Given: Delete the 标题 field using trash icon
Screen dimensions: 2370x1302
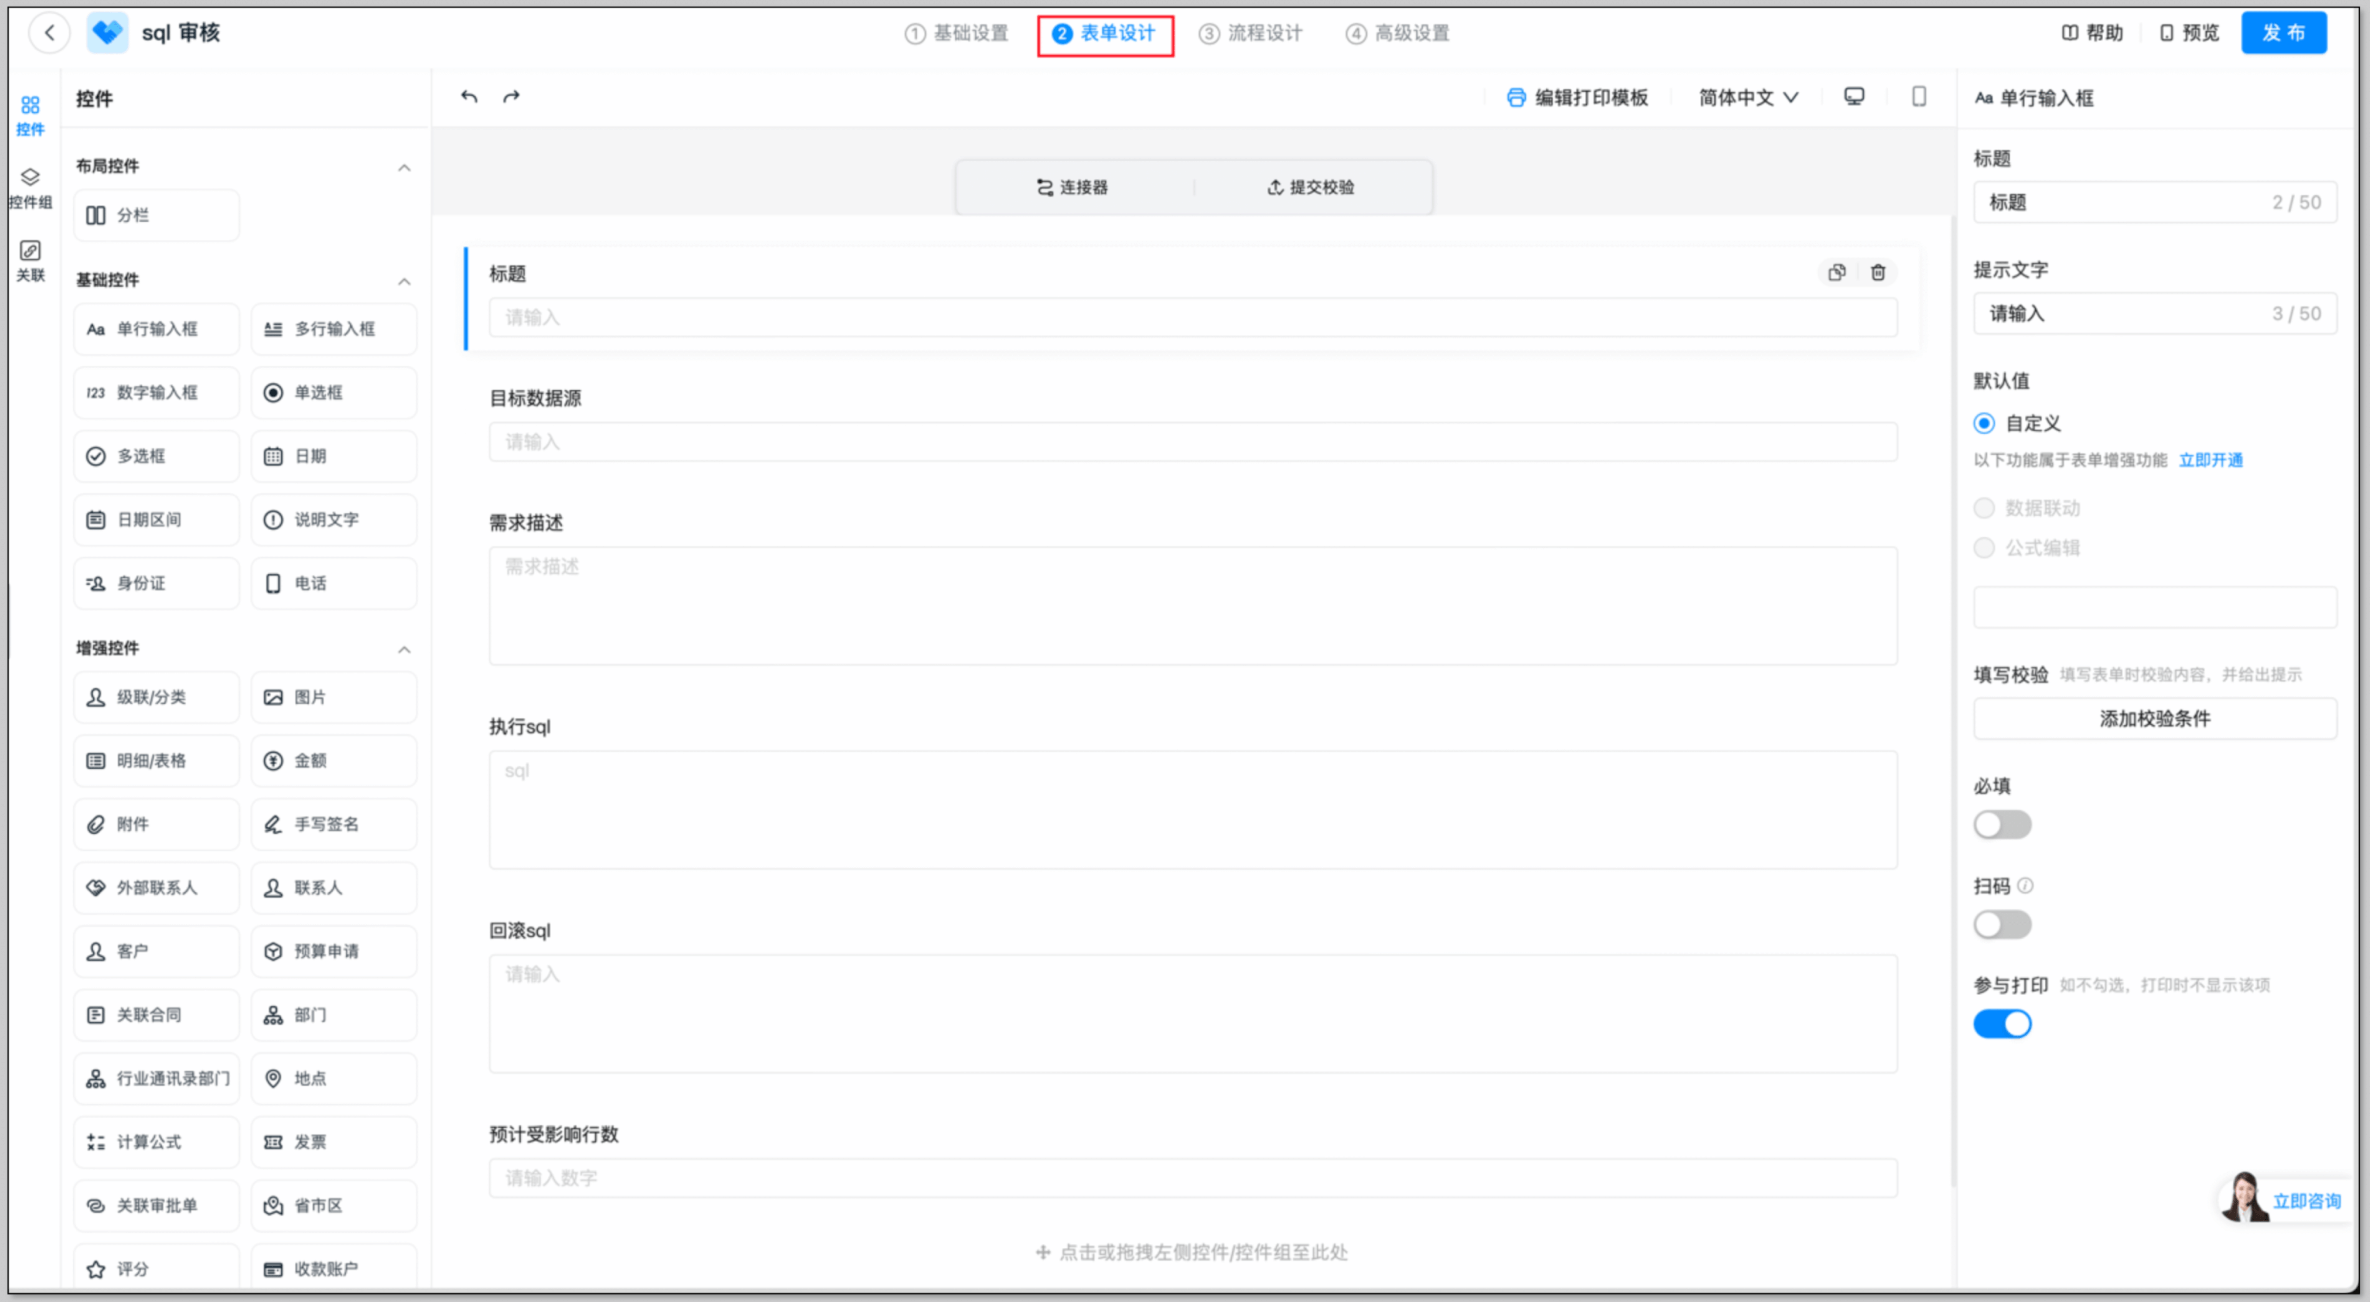Looking at the screenshot, I should pyautogui.click(x=1878, y=273).
